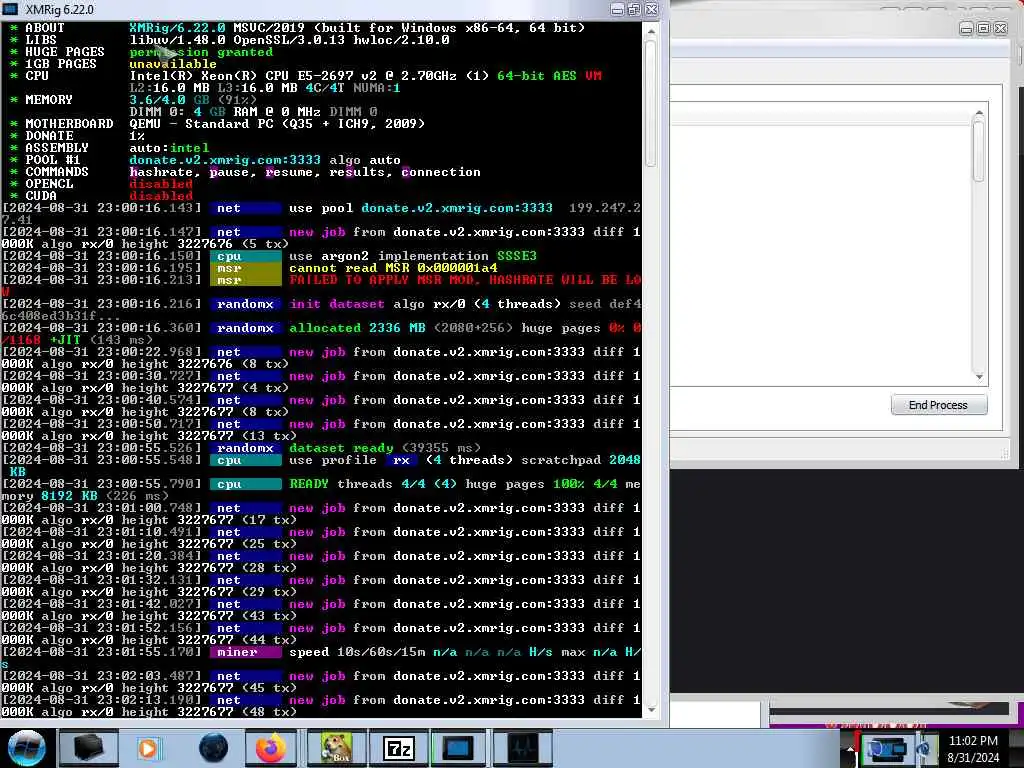Open the heartbeat monitor taskbar icon
This screenshot has height=768, width=1024.
(x=522, y=748)
